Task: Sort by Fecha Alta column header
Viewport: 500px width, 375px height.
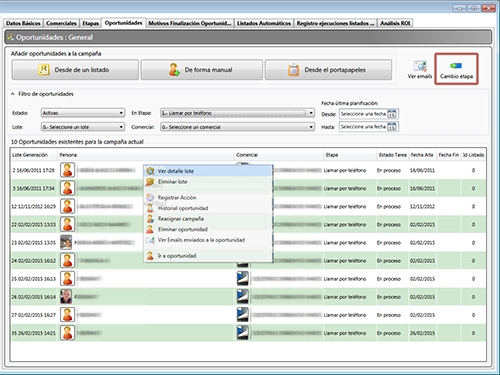Action: (x=422, y=155)
